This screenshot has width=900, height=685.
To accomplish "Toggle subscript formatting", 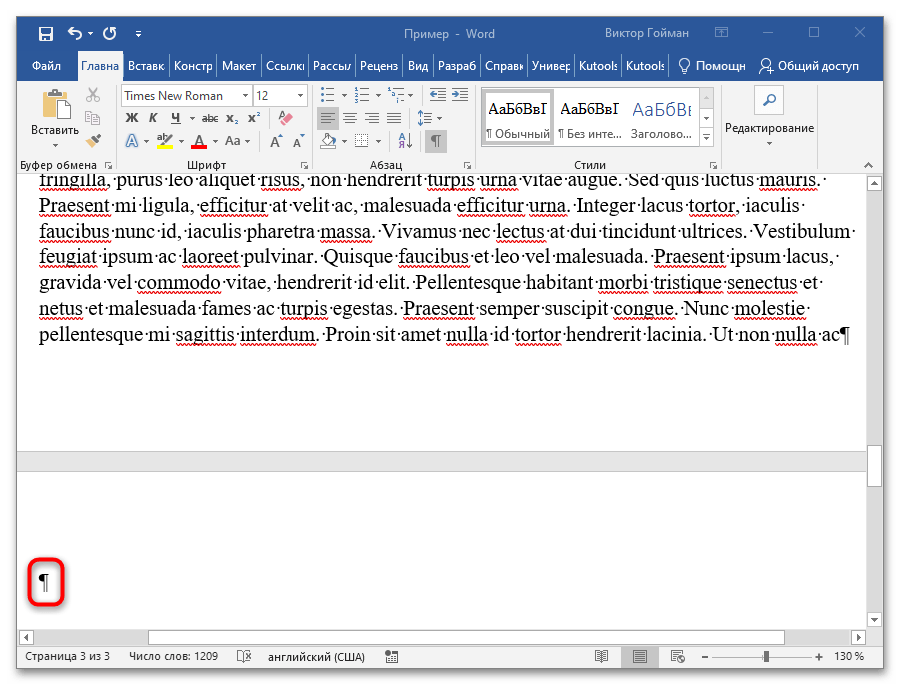I will click(232, 118).
